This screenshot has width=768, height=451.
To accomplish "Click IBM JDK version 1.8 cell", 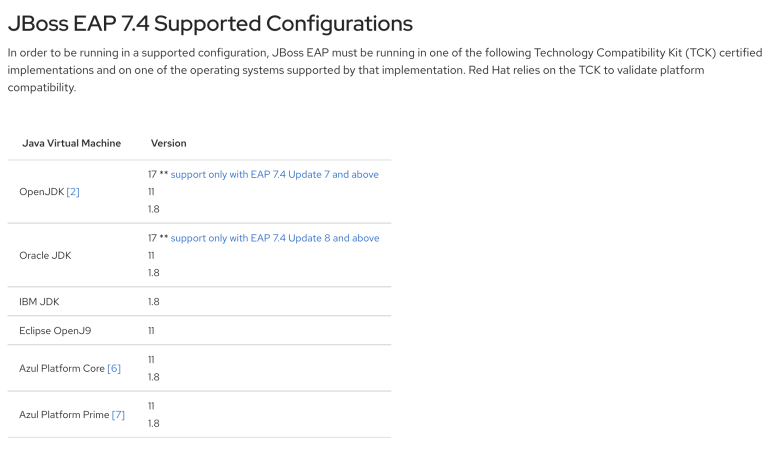I will pos(154,302).
